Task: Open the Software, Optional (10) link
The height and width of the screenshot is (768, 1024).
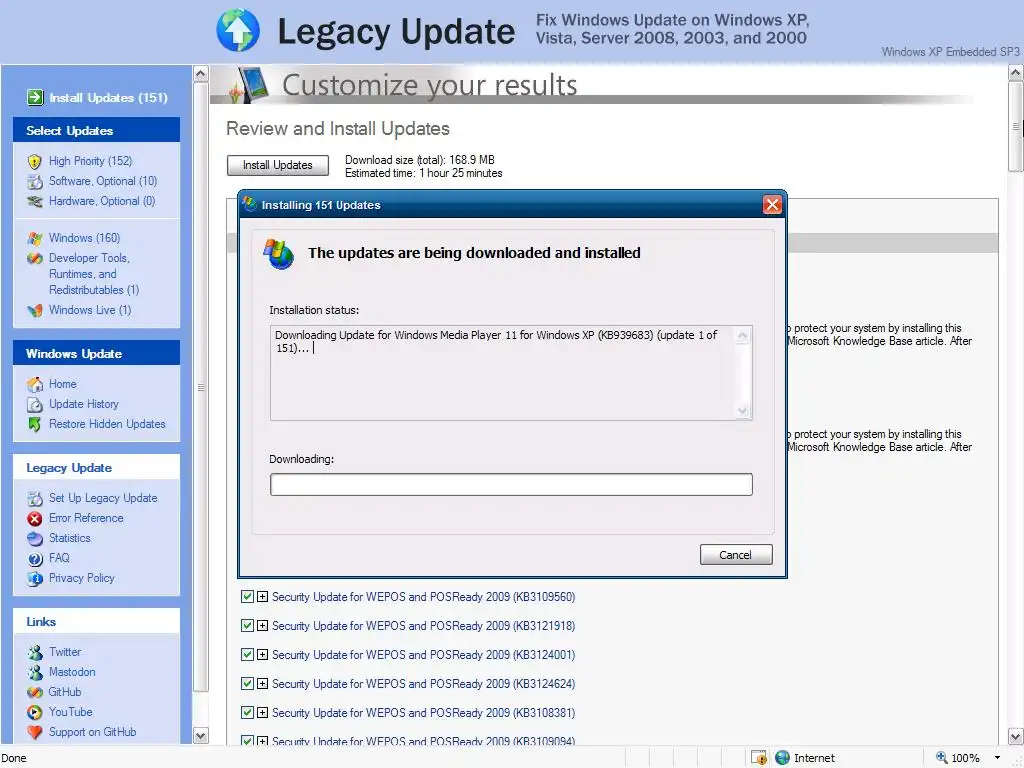Action: click(x=103, y=181)
